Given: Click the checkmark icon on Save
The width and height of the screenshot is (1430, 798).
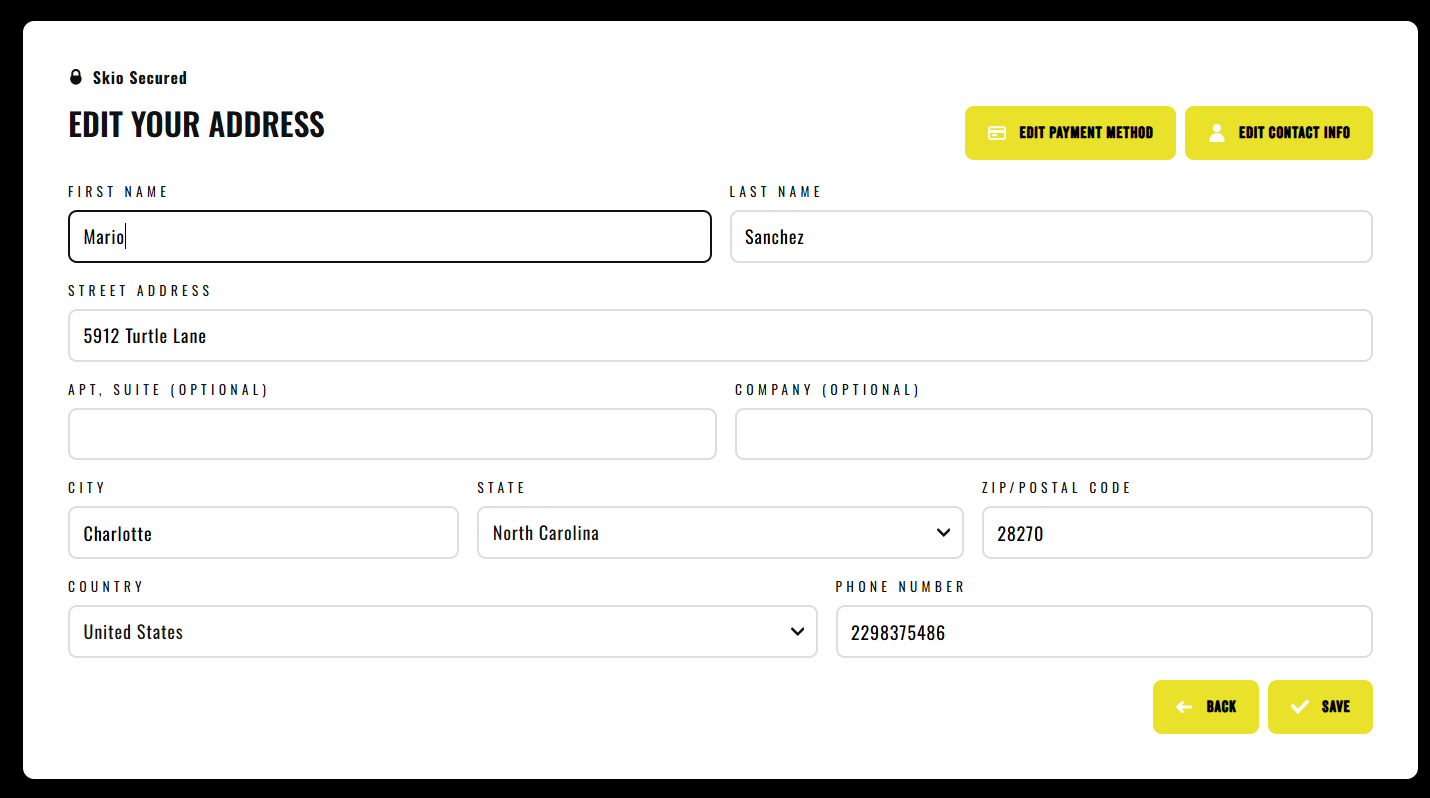Looking at the screenshot, I should pyautogui.click(x=1299, y=707).
